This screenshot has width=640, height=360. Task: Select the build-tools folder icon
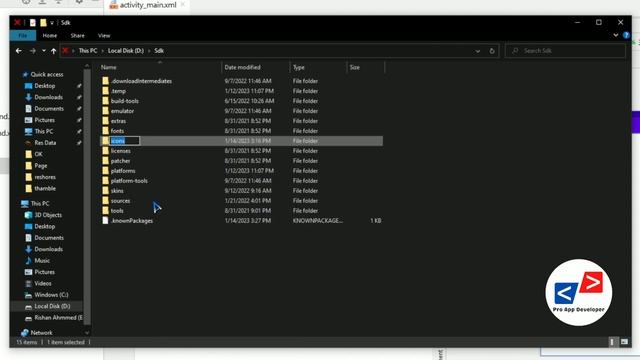coord(105,101)
